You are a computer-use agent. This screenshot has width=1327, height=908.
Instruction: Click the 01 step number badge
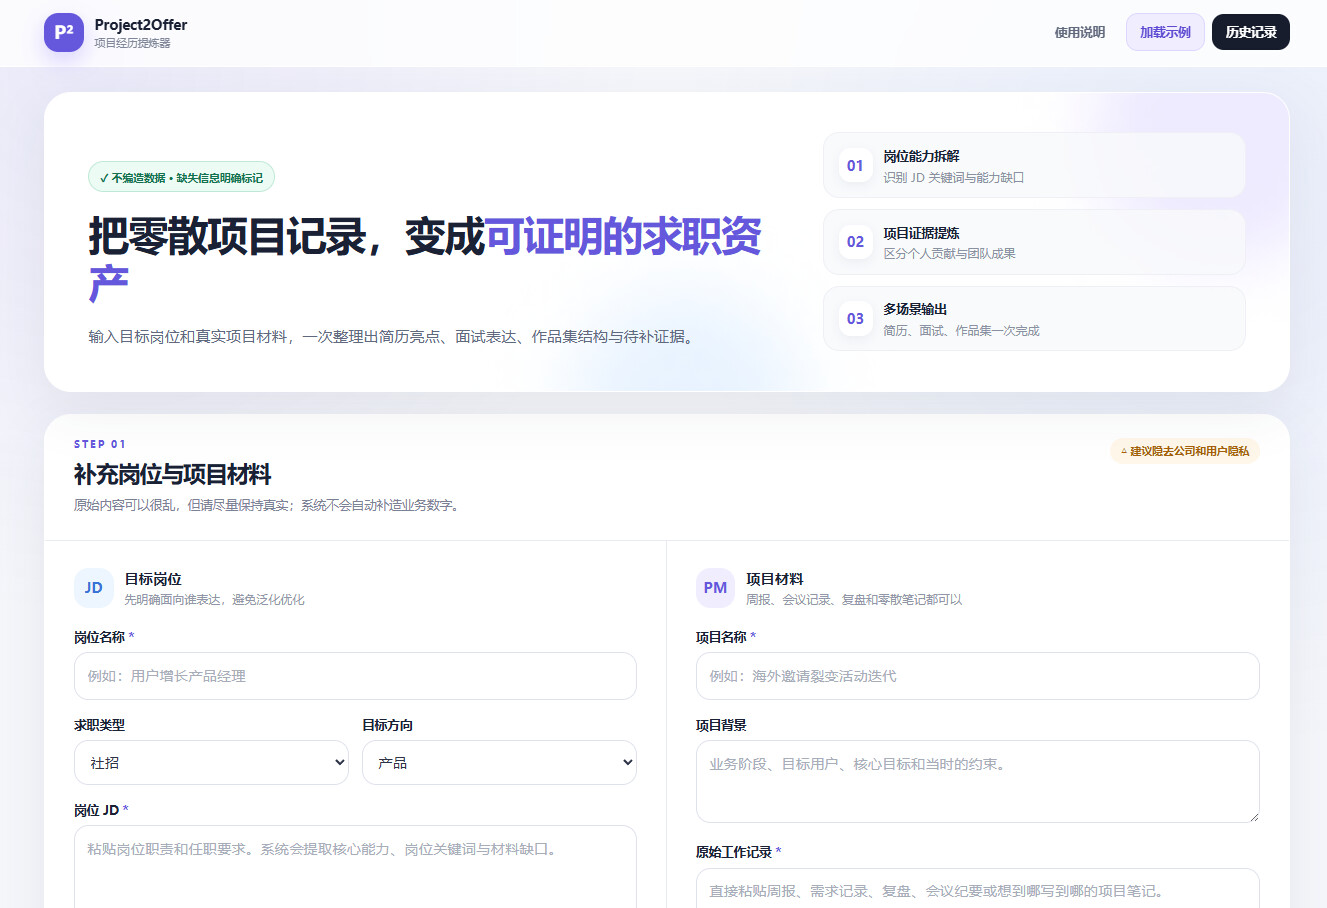[855, 166]
